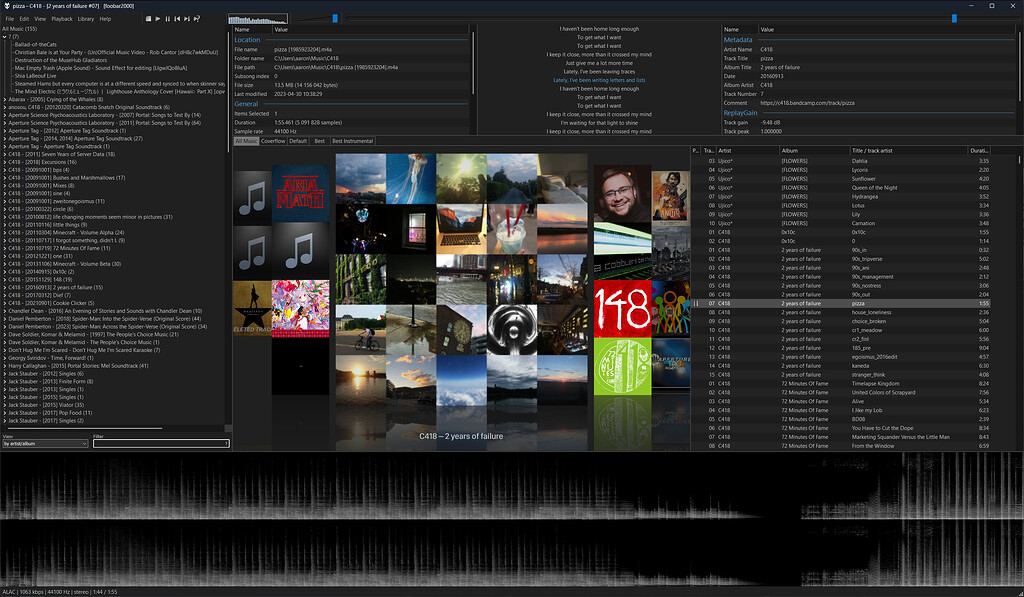This screenshot has height=597, width=1024.
Task: Click the play button in the toolbar
Action: [158, 19]
